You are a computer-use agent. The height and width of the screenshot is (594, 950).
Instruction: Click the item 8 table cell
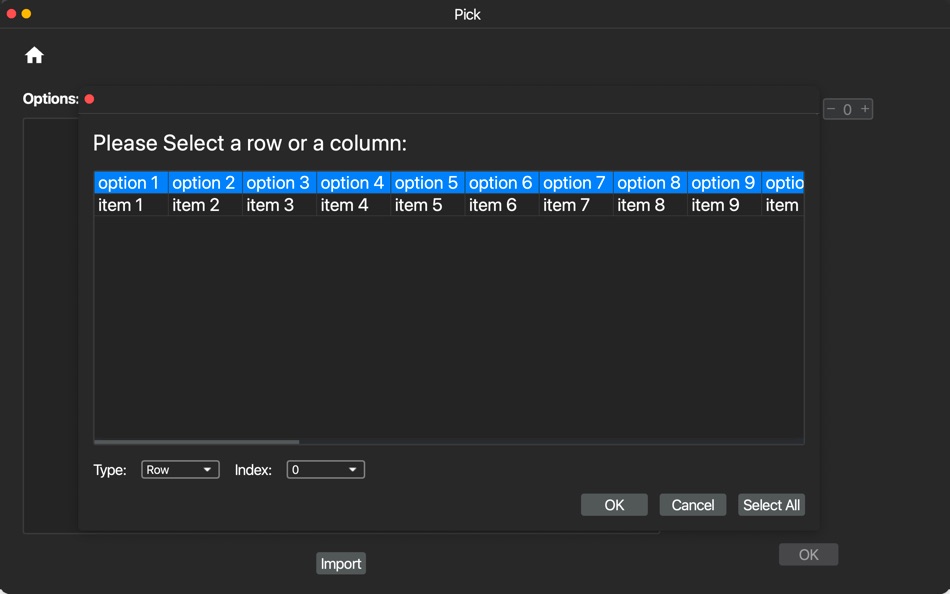point(648,204)
